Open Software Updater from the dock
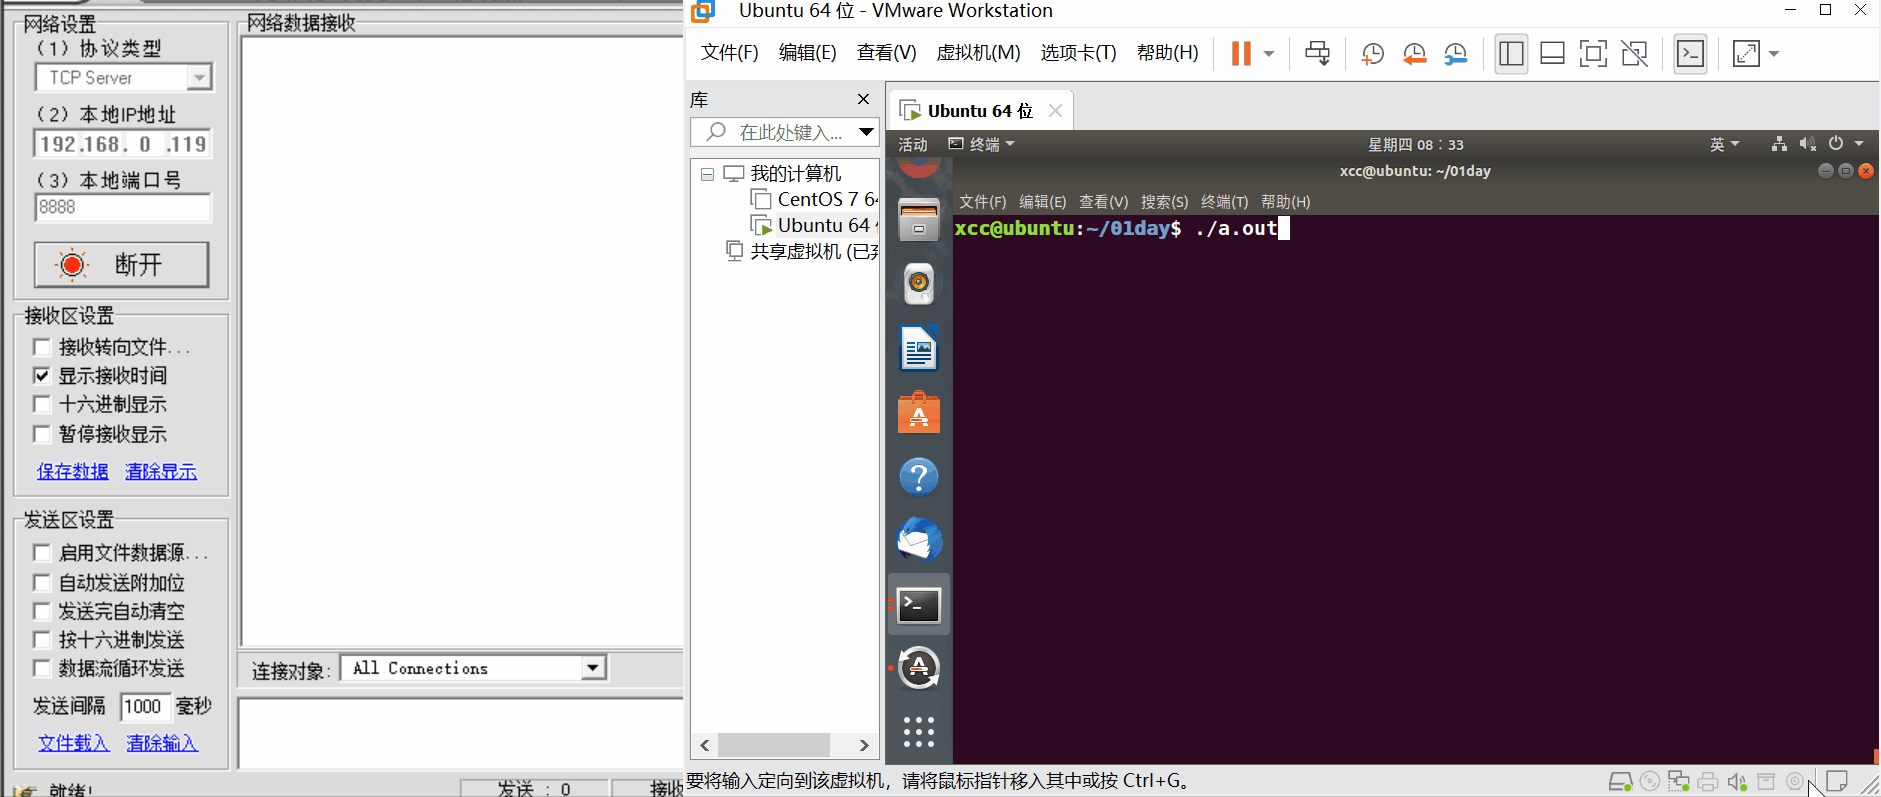Viewport: 1881px width, 797px height. (x=919, y=668)
